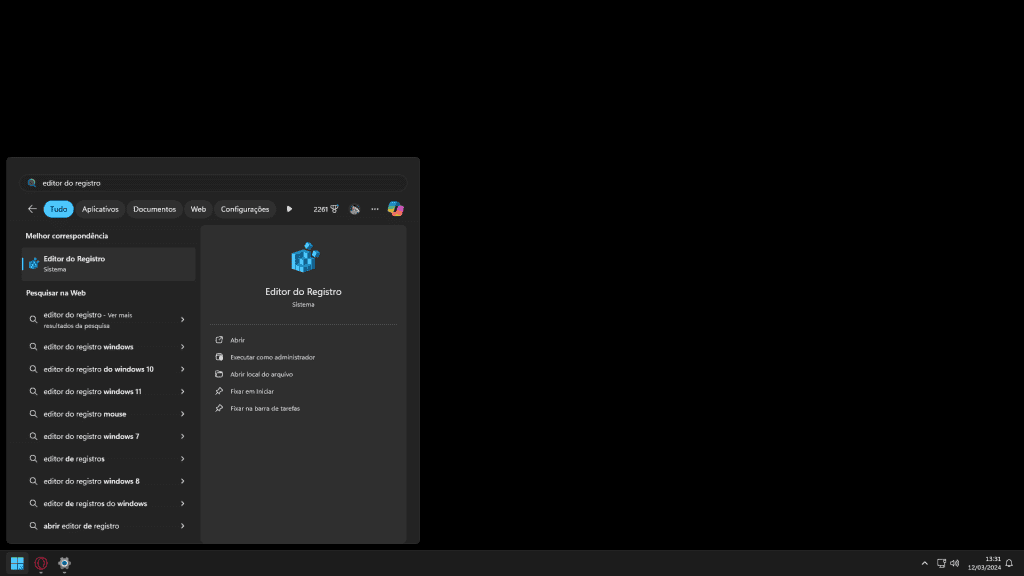Choose Fixar em Iniciar
The image size is (1024, 576).
tap(252, 391)
